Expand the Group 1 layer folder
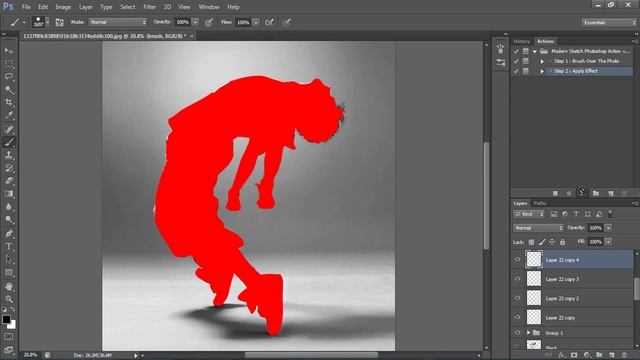Image resolution: width=640 pixels, height=360 pixels. (528, 333)
